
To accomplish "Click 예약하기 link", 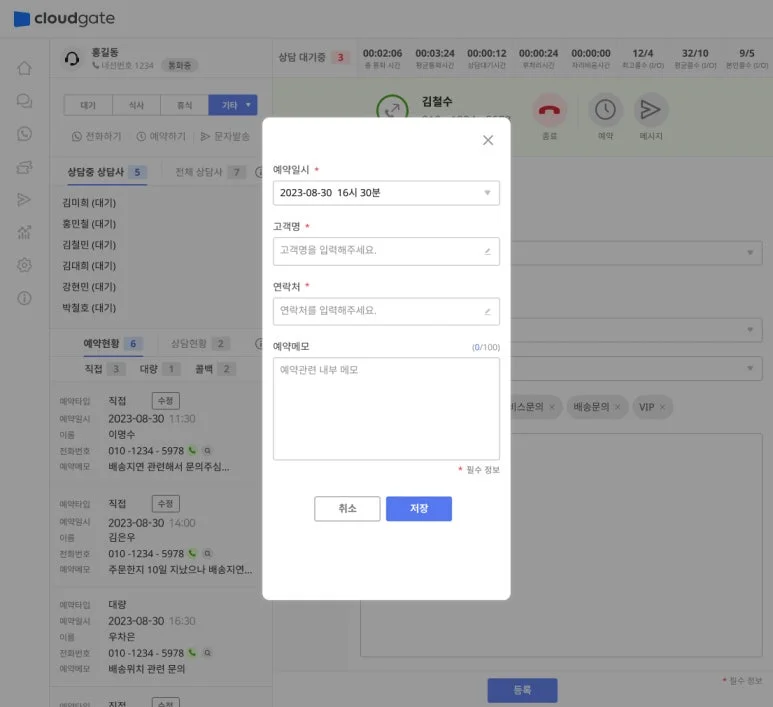I will (x=161, y=136).
